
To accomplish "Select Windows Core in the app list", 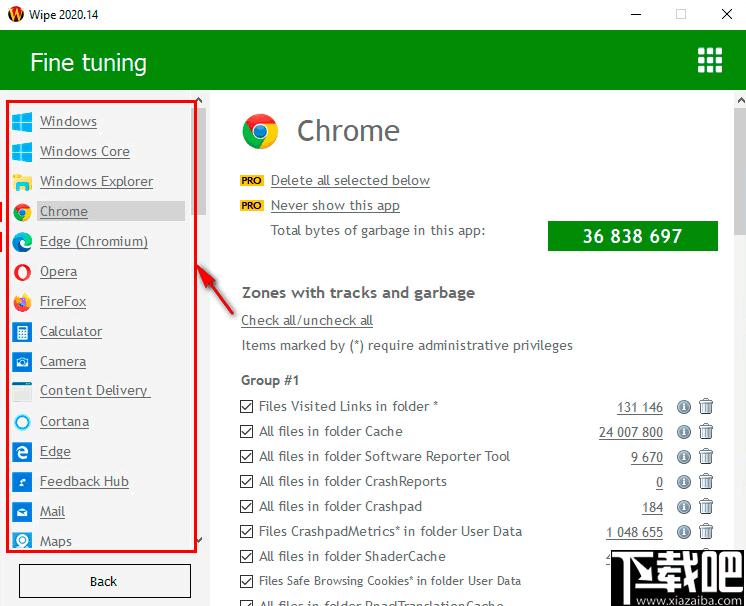I will point(85,152).
